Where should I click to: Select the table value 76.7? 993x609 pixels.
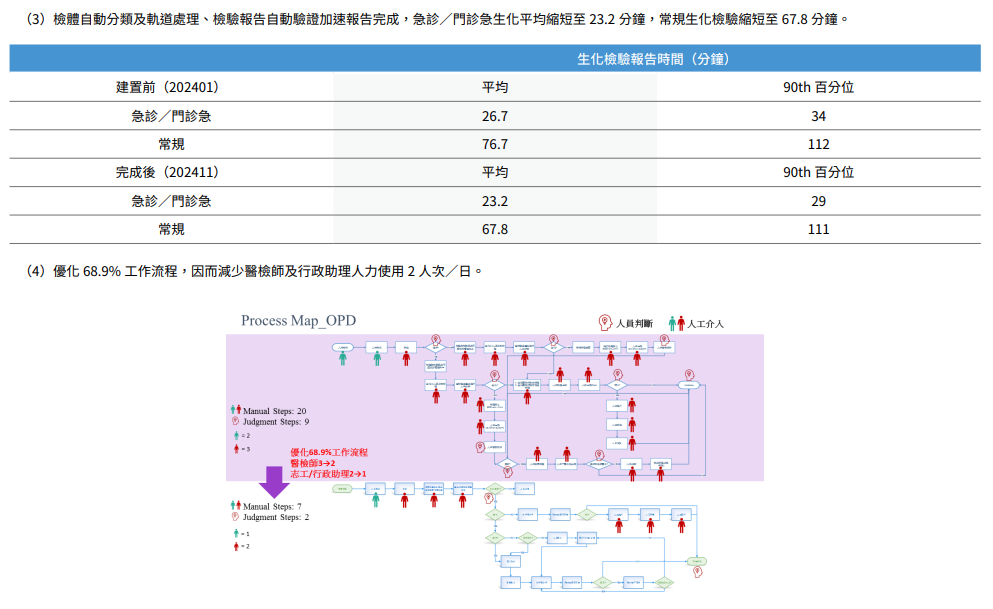(495, 144)
